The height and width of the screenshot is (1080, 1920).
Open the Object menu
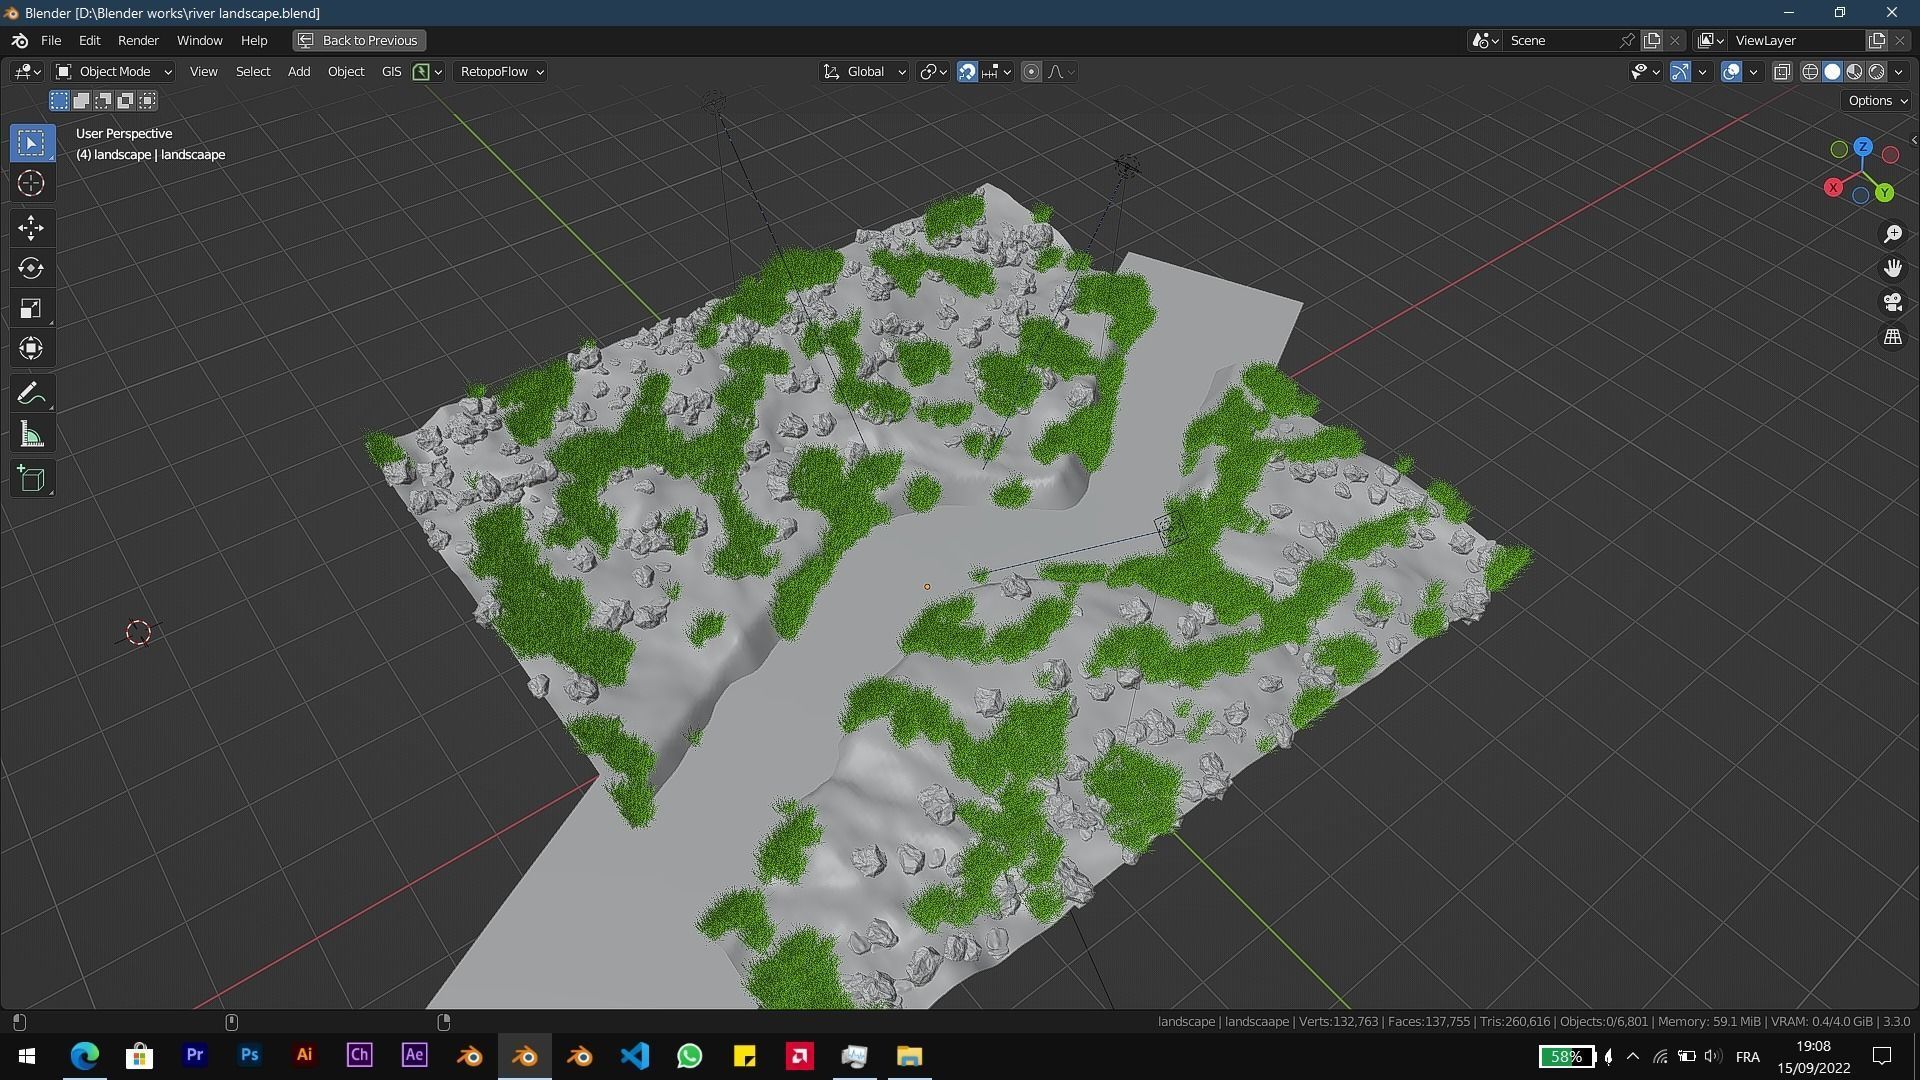point(345,71)
